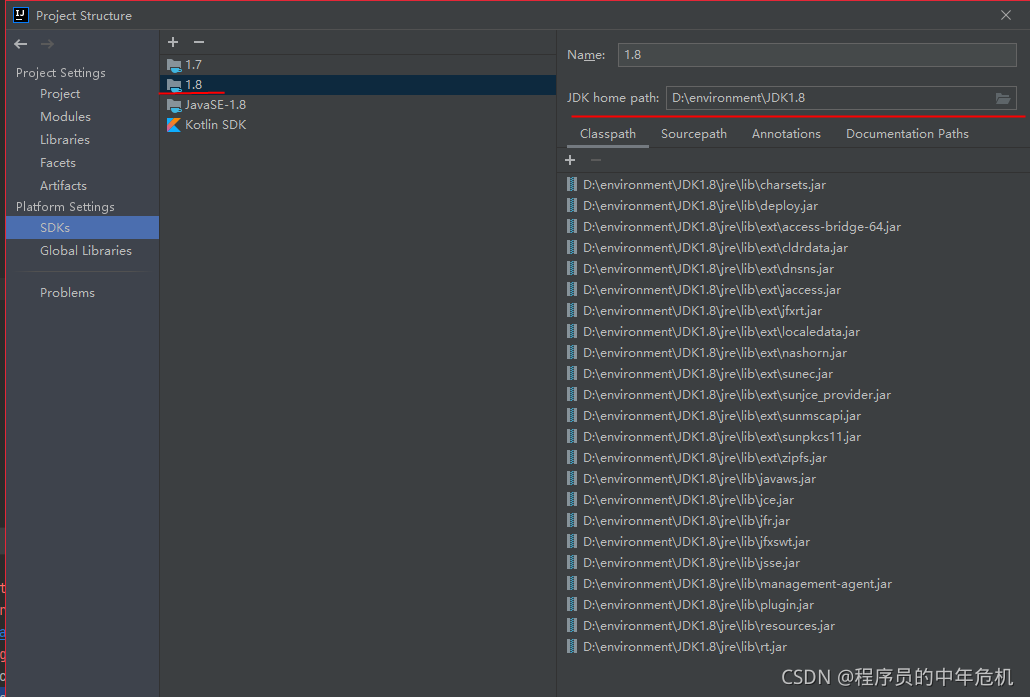Screen dimensions: 1030x697
Task: Select the 1.7 SDK in the list
Action: 358,65
